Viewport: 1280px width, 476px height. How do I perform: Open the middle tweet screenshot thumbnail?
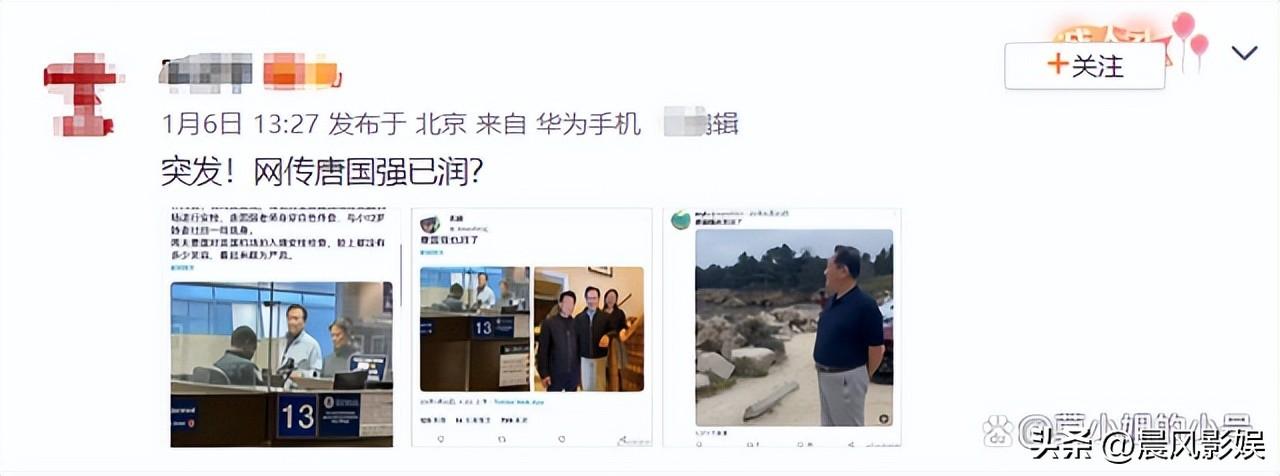[x=531, y=327]
